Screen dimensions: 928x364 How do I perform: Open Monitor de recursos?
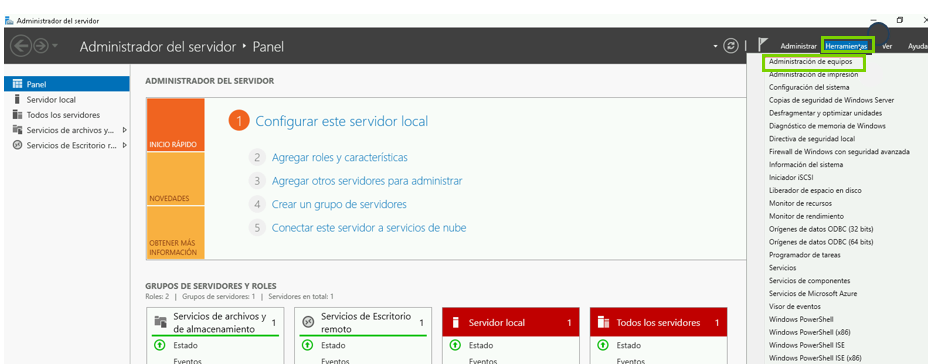point(800,204)
